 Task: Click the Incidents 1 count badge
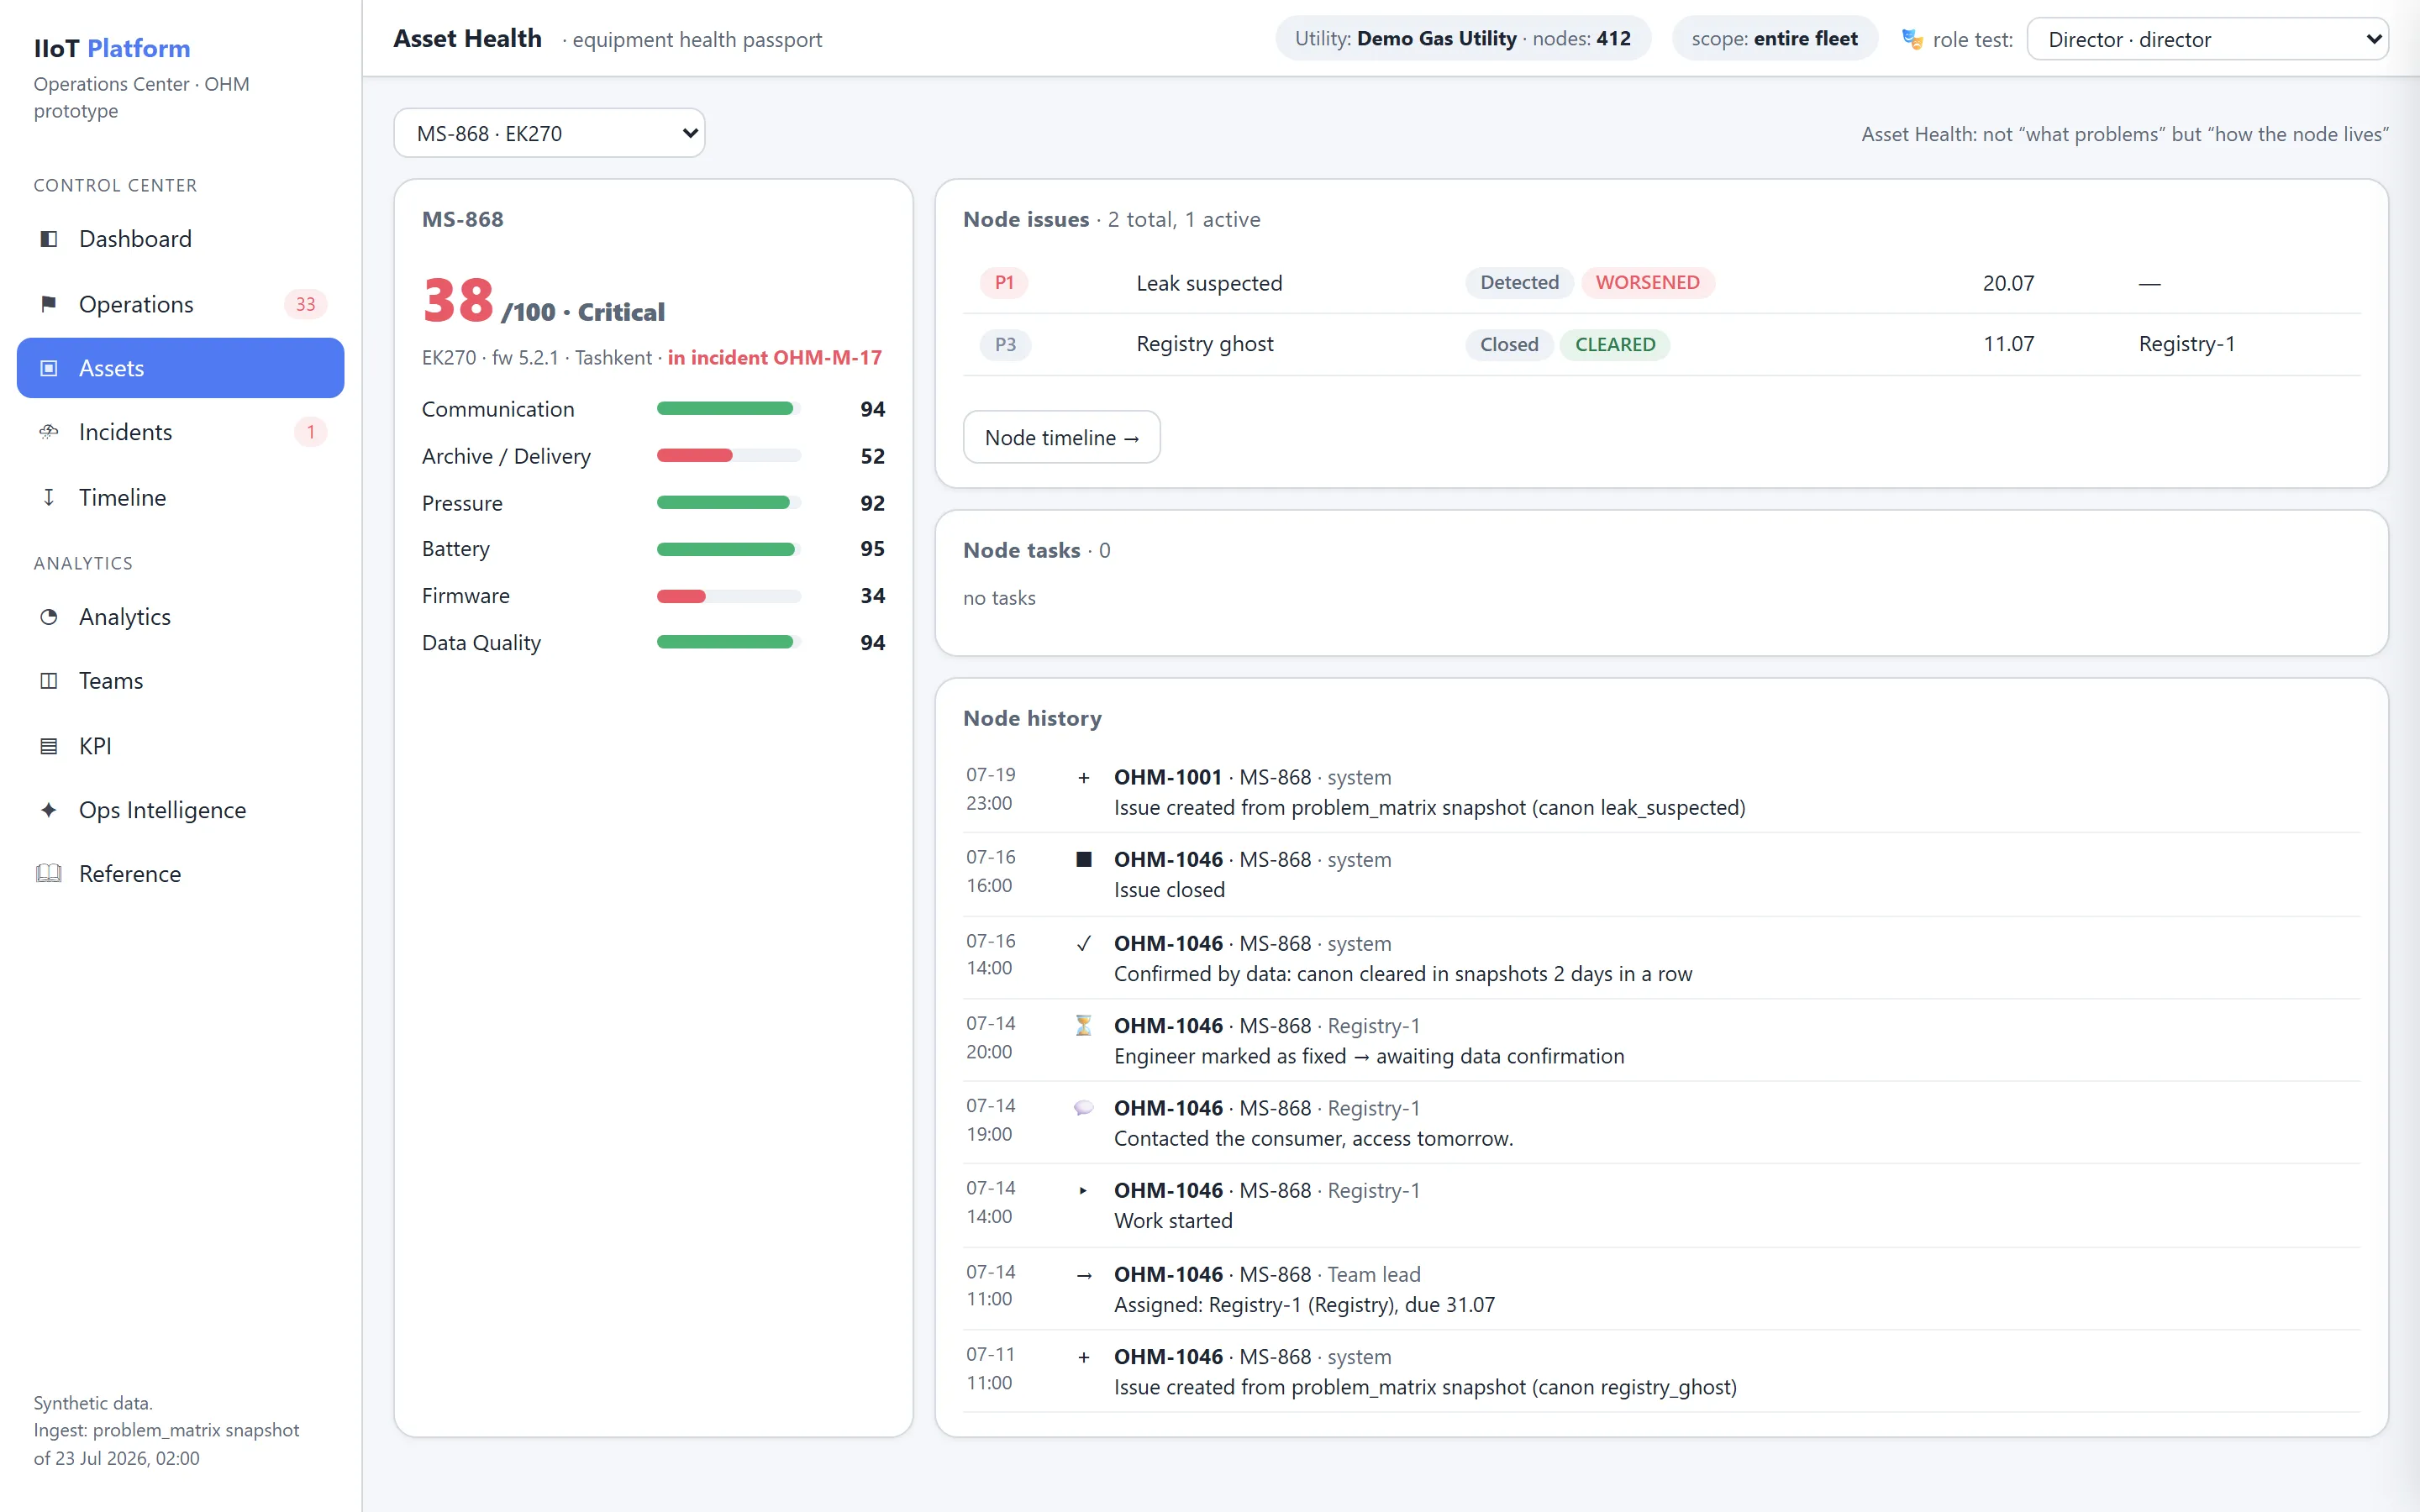point(311,432)
